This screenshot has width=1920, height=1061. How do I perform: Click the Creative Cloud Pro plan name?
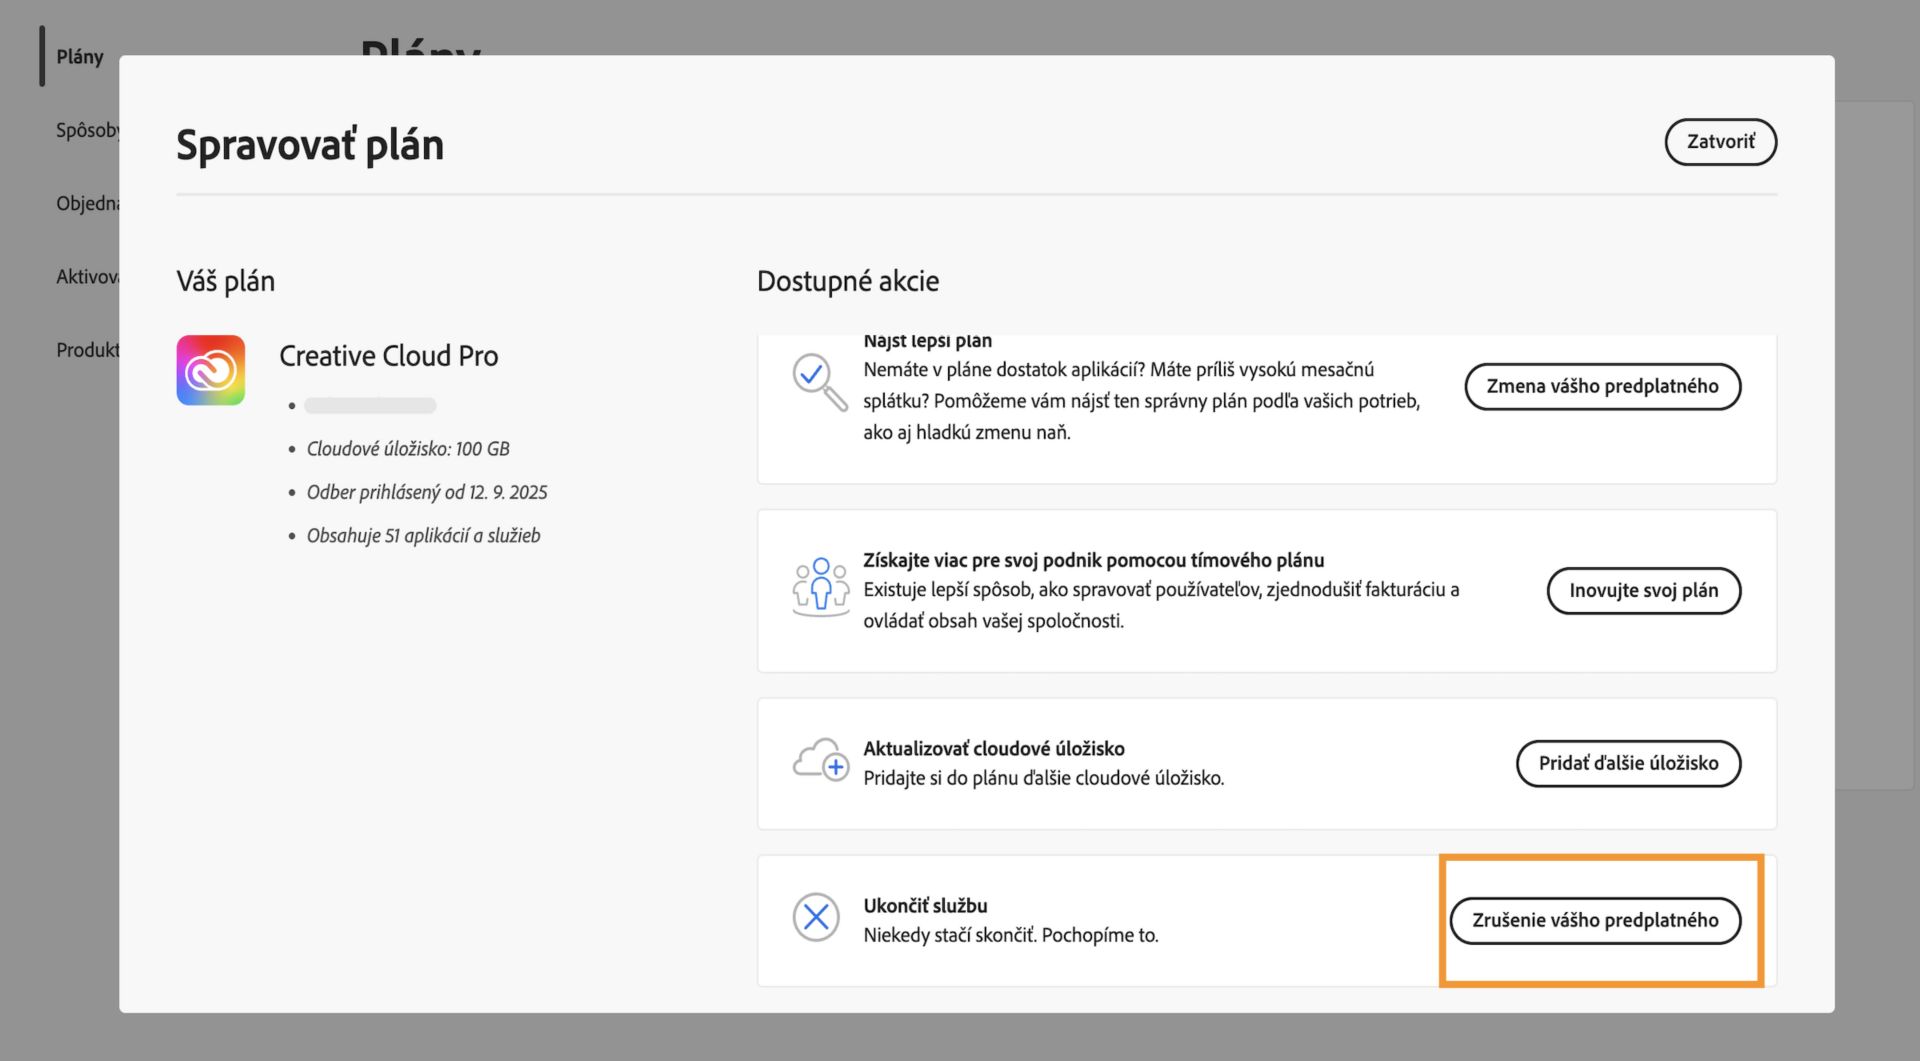(388, 356)
